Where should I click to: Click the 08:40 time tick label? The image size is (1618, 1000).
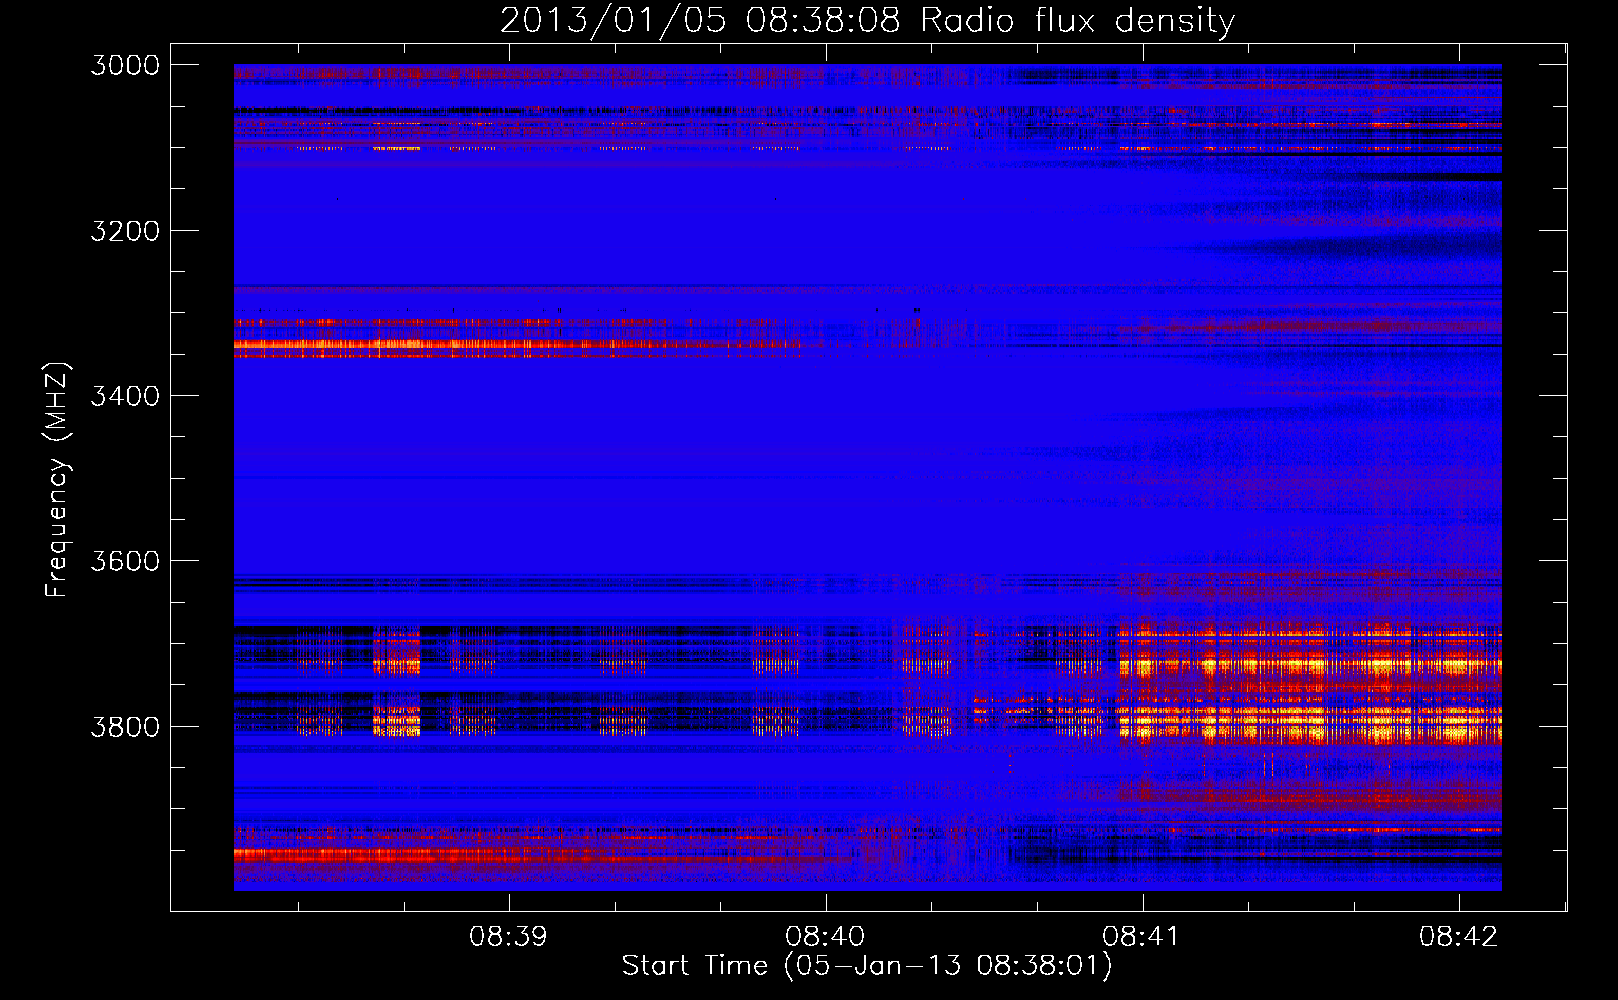coord(825,936)
